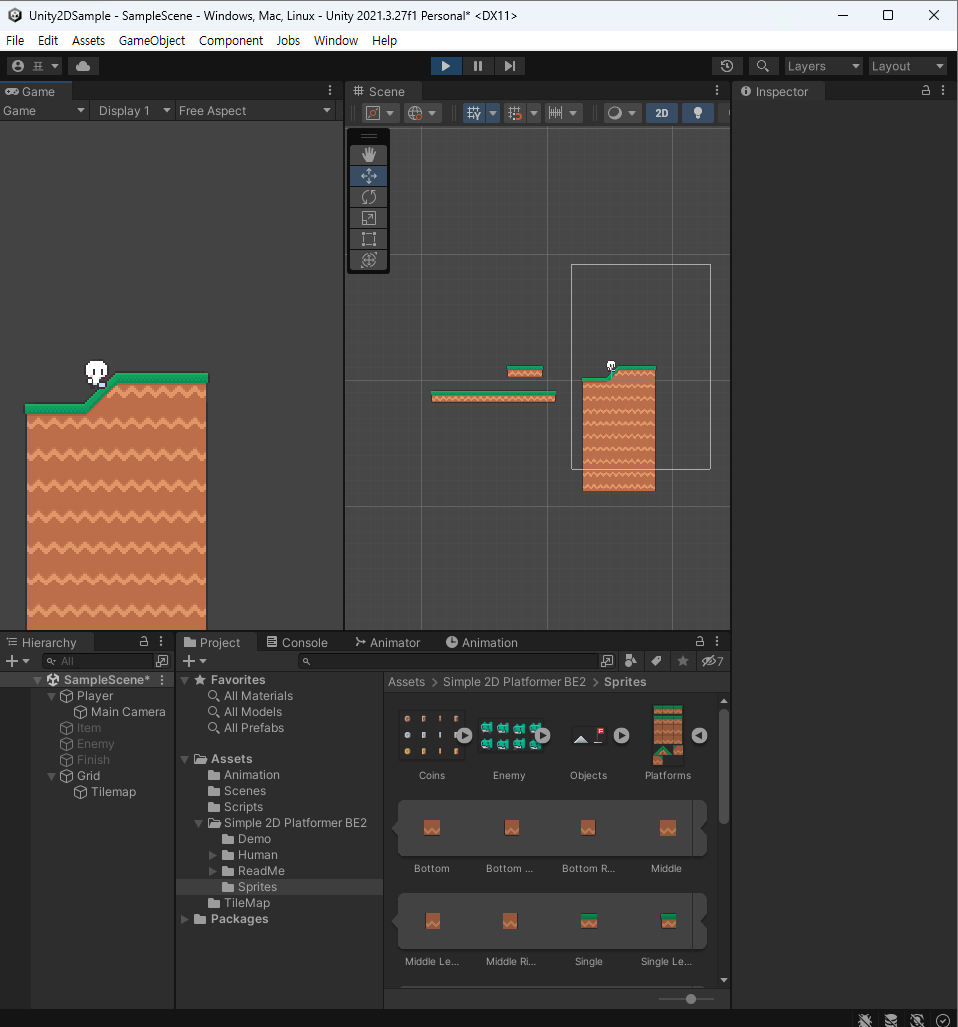Click the Step frame button

click(x=509, y=65)
